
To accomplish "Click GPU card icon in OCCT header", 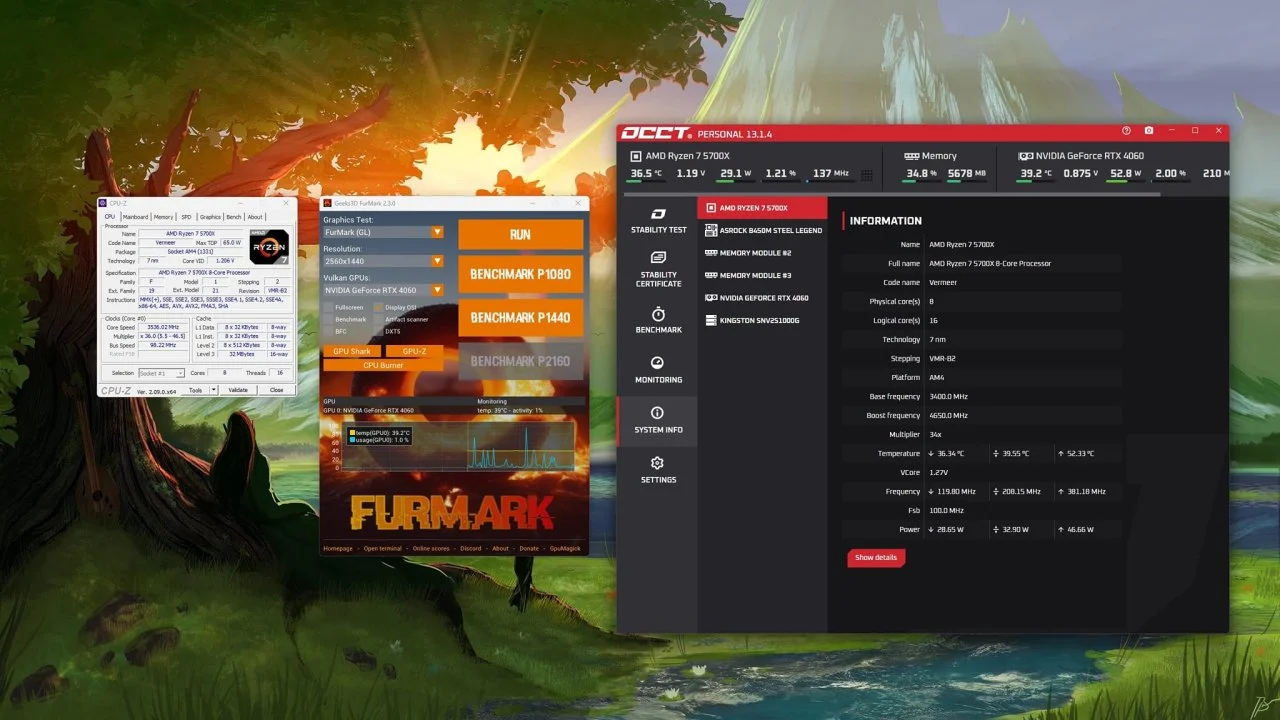I will tap(1026, 156).
